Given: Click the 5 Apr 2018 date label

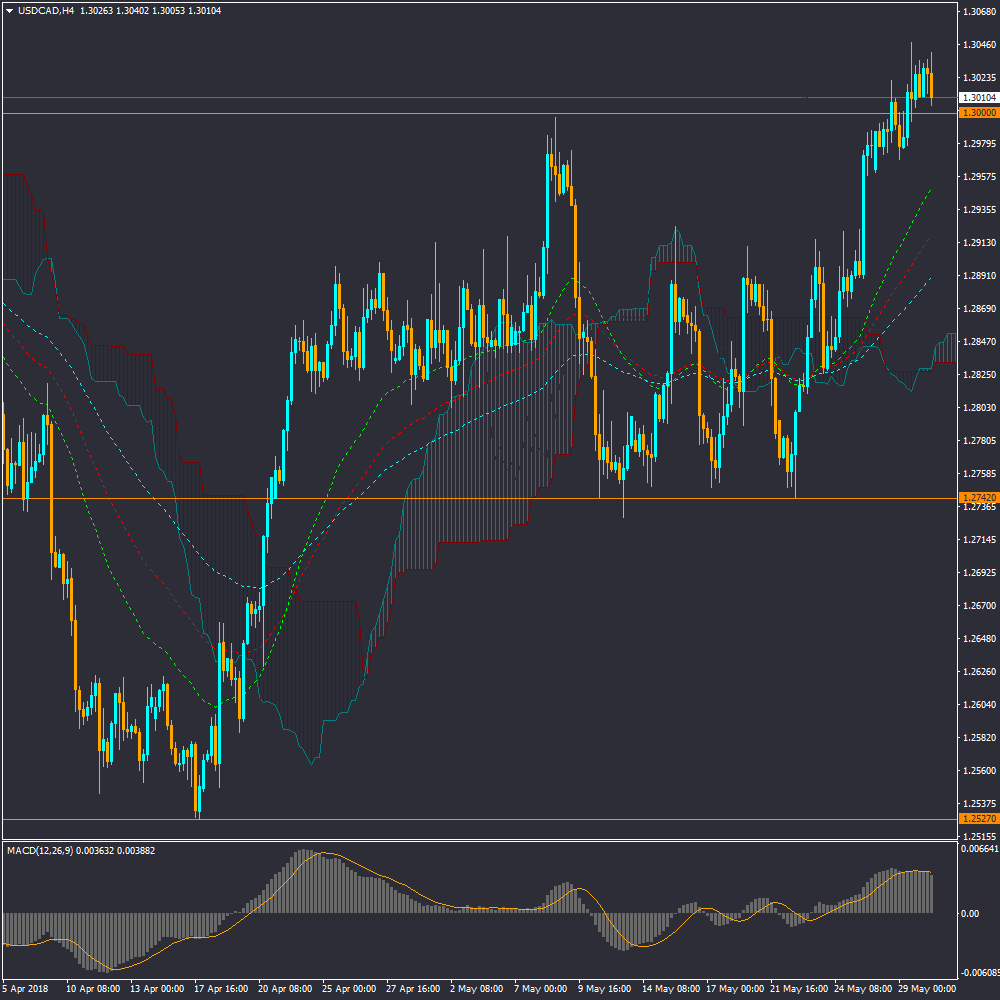Looking at the screenshot, I should click(x=27, y=987).
